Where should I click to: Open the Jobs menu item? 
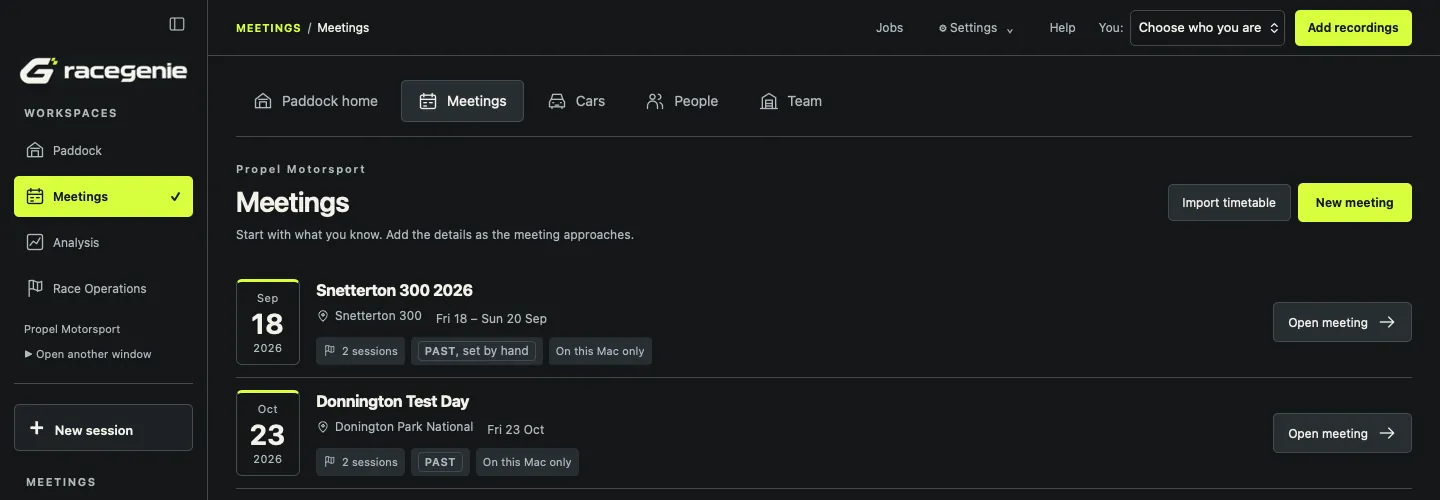tap(889, 28)
